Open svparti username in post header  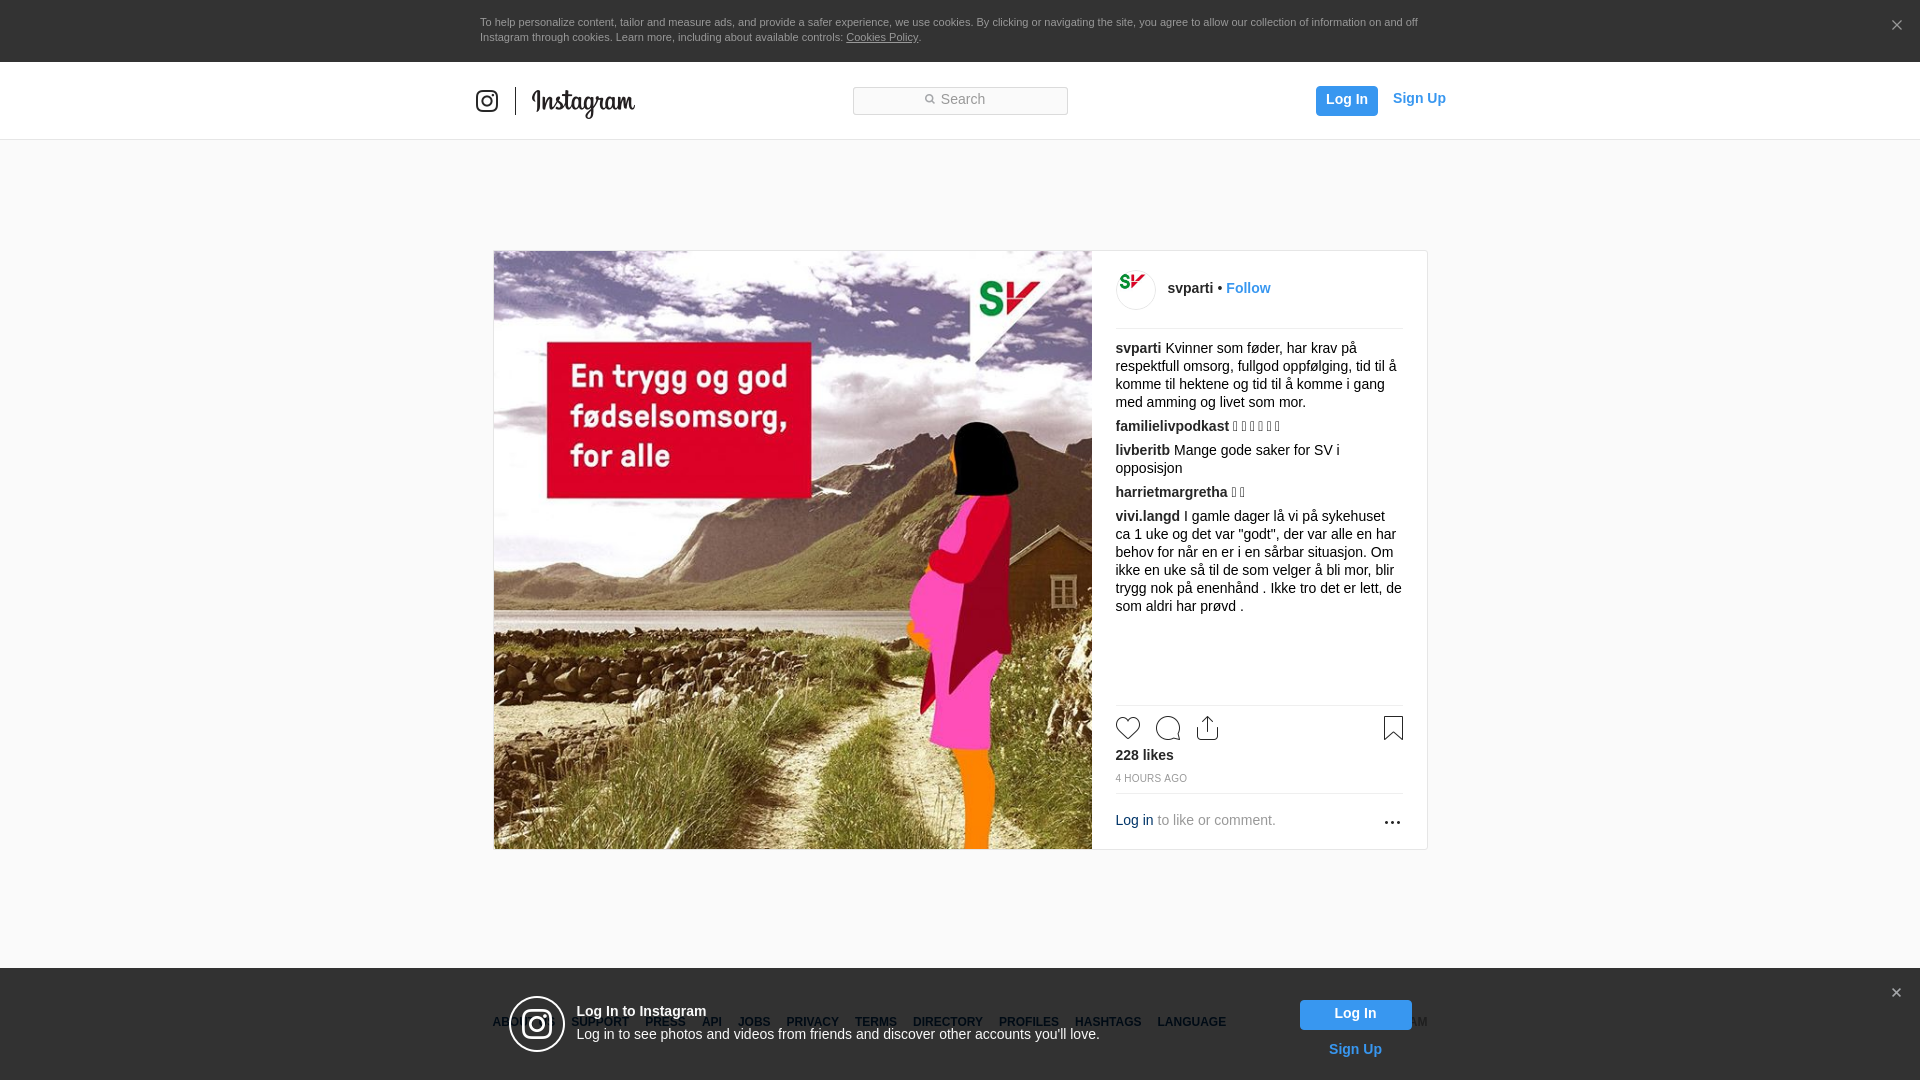coord(1190,288)
